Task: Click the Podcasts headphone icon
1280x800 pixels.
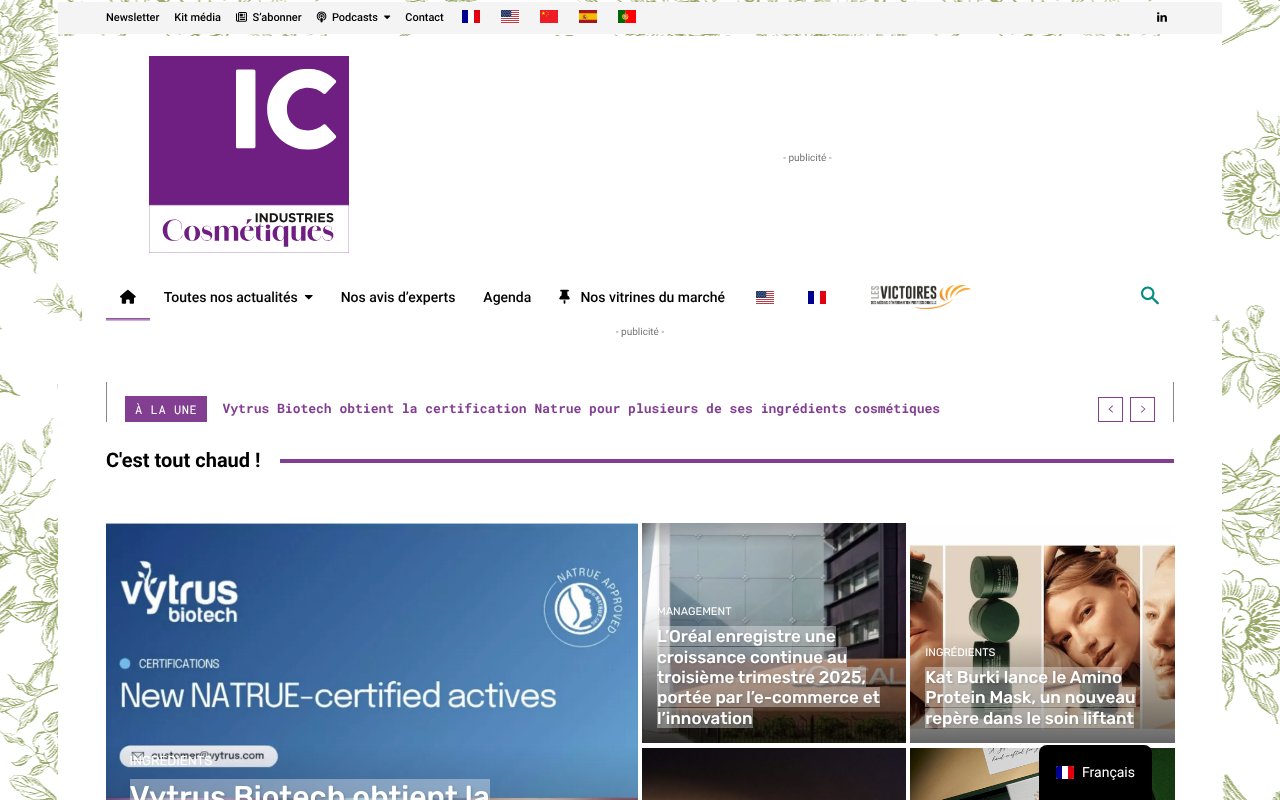Action: [x=321, y=17]
